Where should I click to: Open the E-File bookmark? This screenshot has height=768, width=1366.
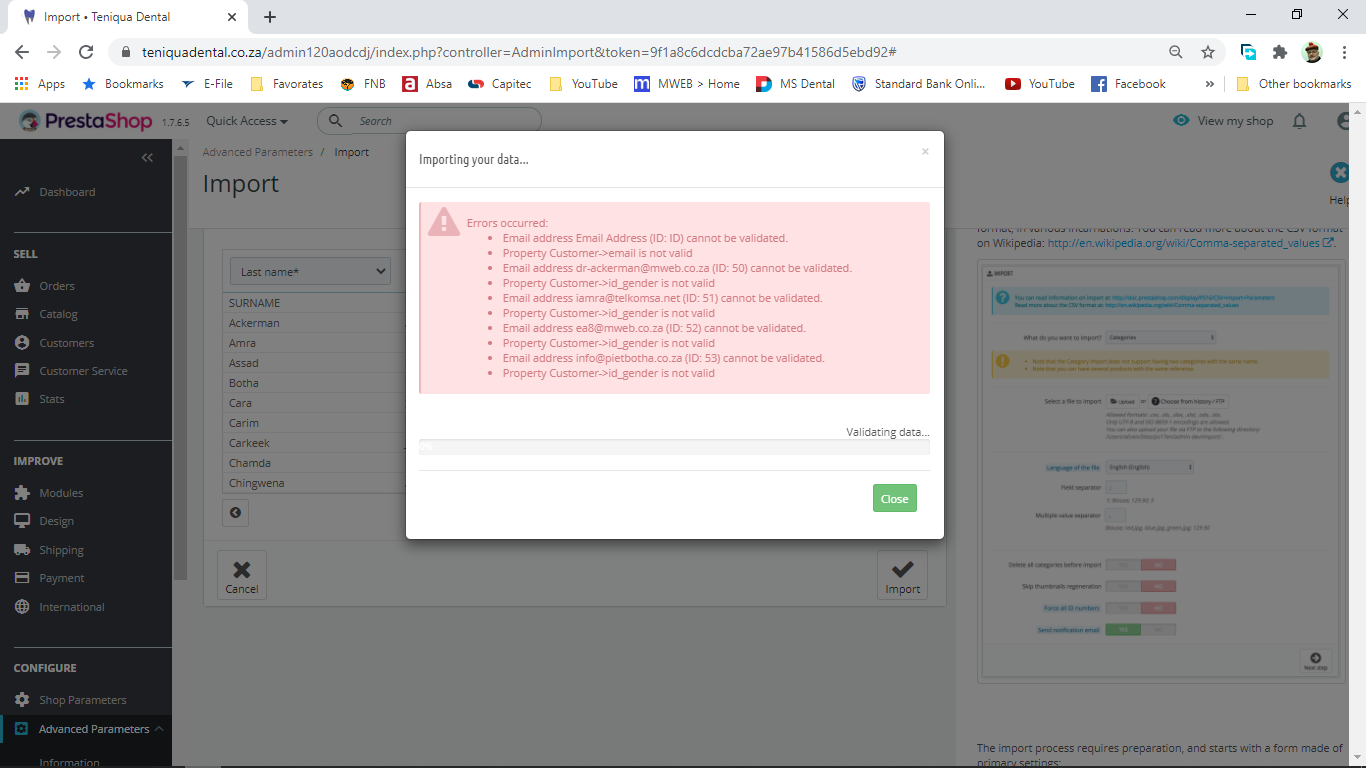pos(206,84)
